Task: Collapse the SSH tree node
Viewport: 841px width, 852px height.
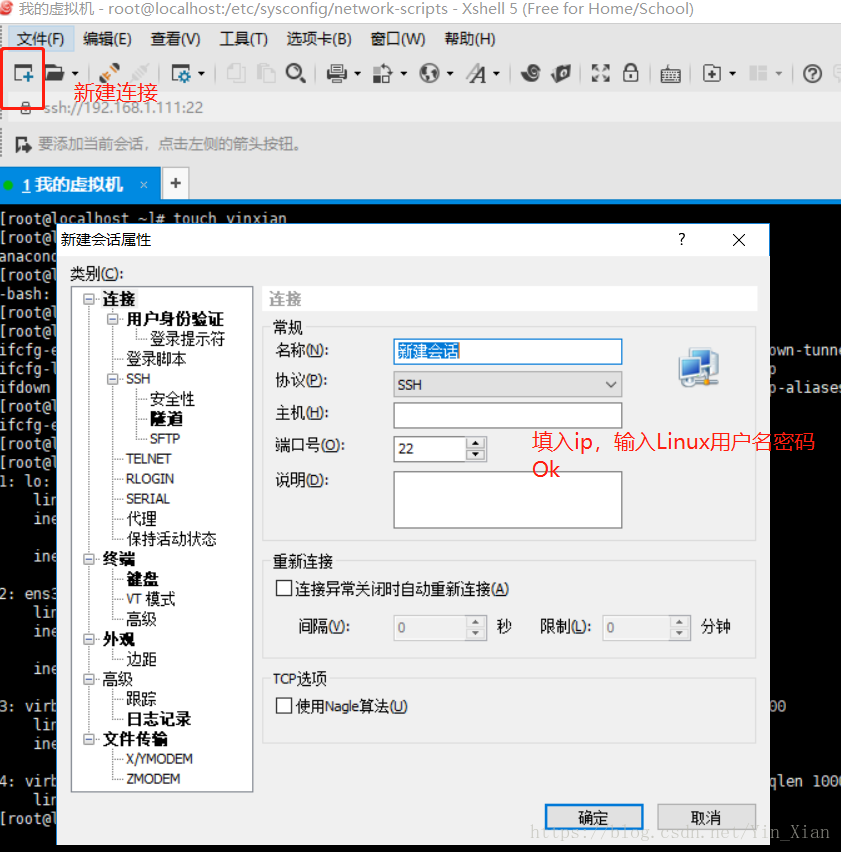Action: click(112, 379)
